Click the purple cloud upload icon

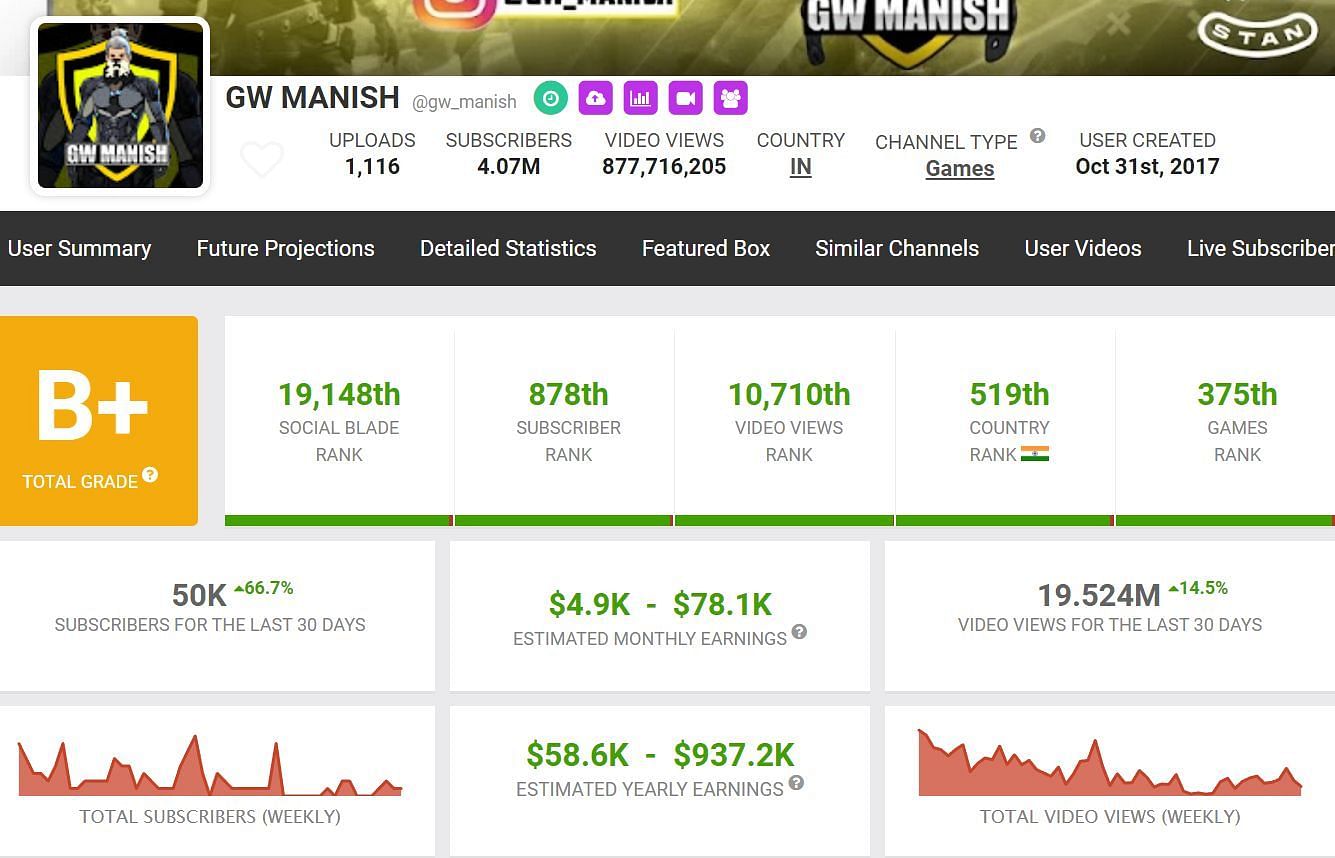pyautogui.click(x=595, y=98)
